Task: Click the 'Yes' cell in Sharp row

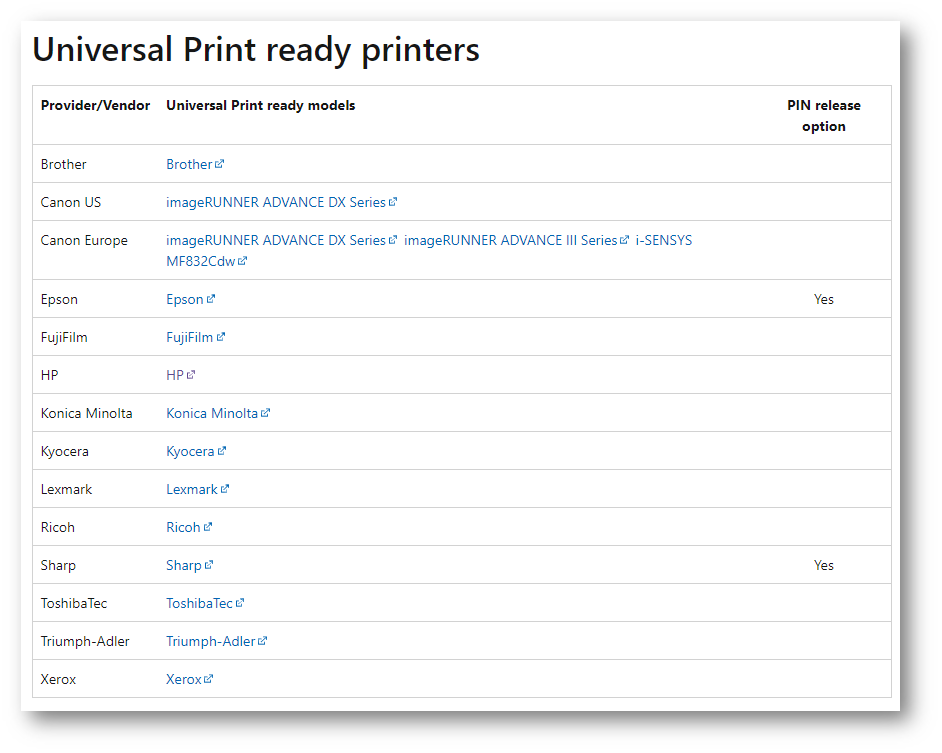Action: [824, 566]
